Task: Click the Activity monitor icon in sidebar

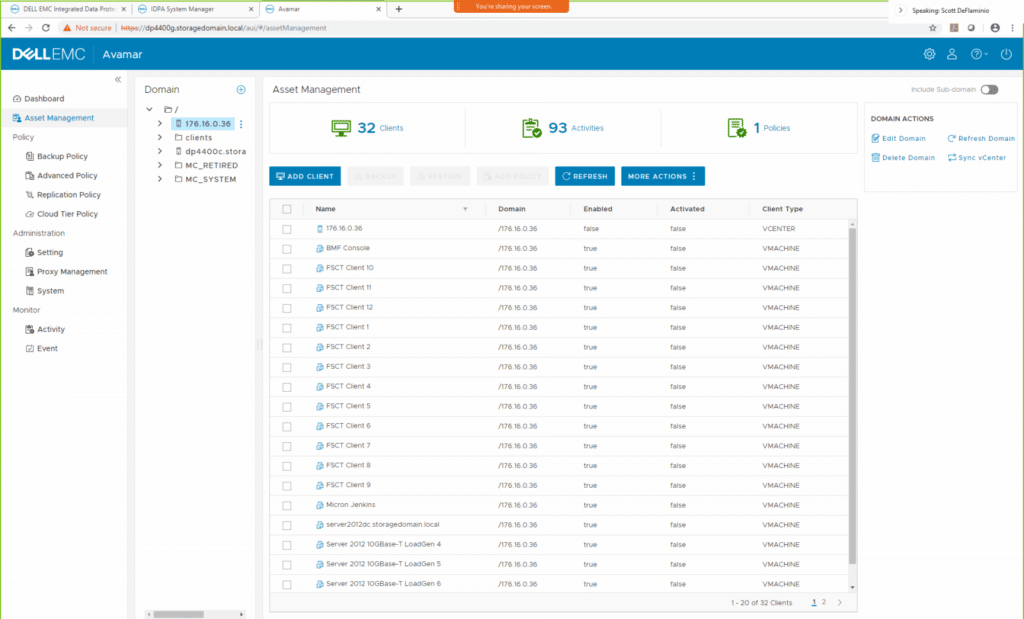Action: 29,329
